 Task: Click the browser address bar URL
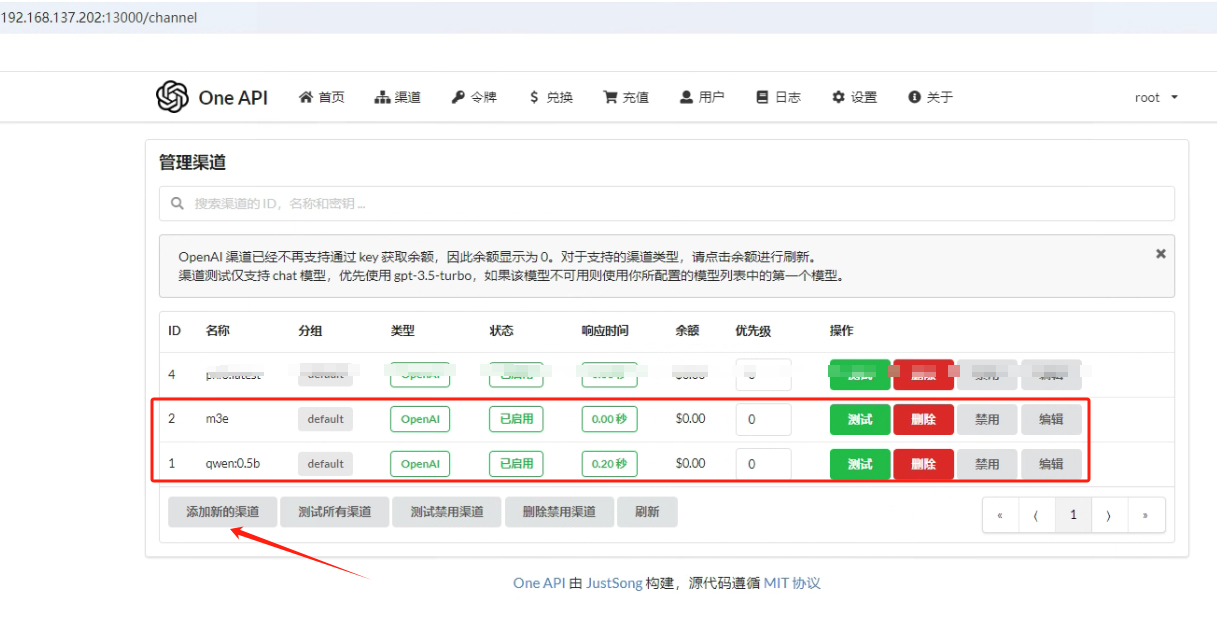tap(99, 18)
